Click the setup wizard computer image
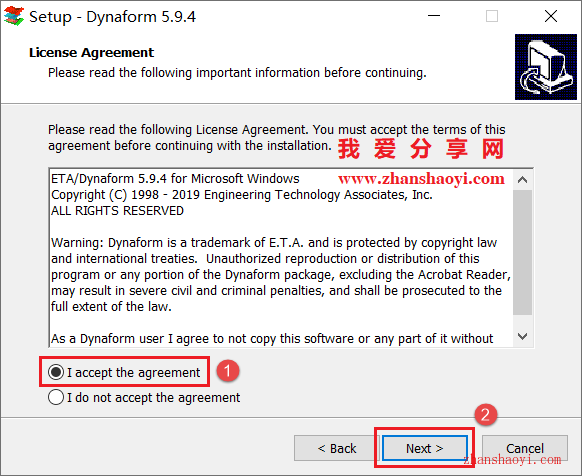This screenshot has width=582, height=476. pos(546,67)
